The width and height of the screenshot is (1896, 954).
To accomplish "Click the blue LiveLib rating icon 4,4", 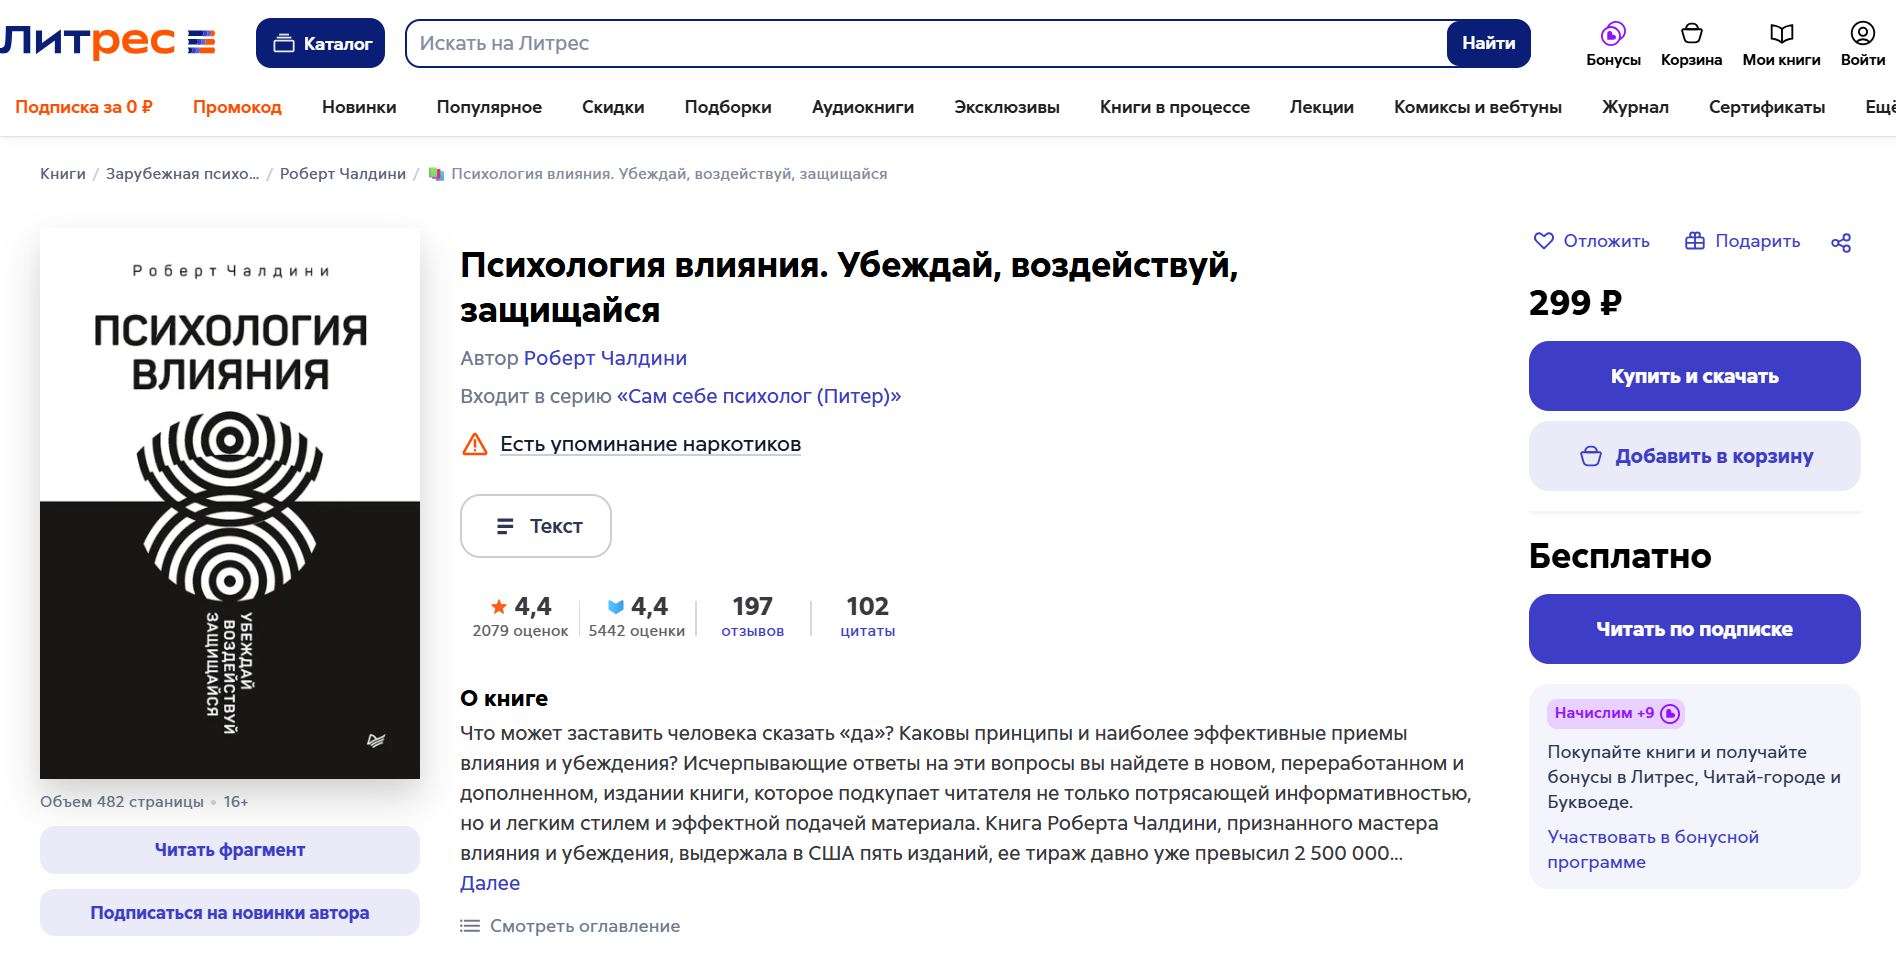I will coord(616,606).
